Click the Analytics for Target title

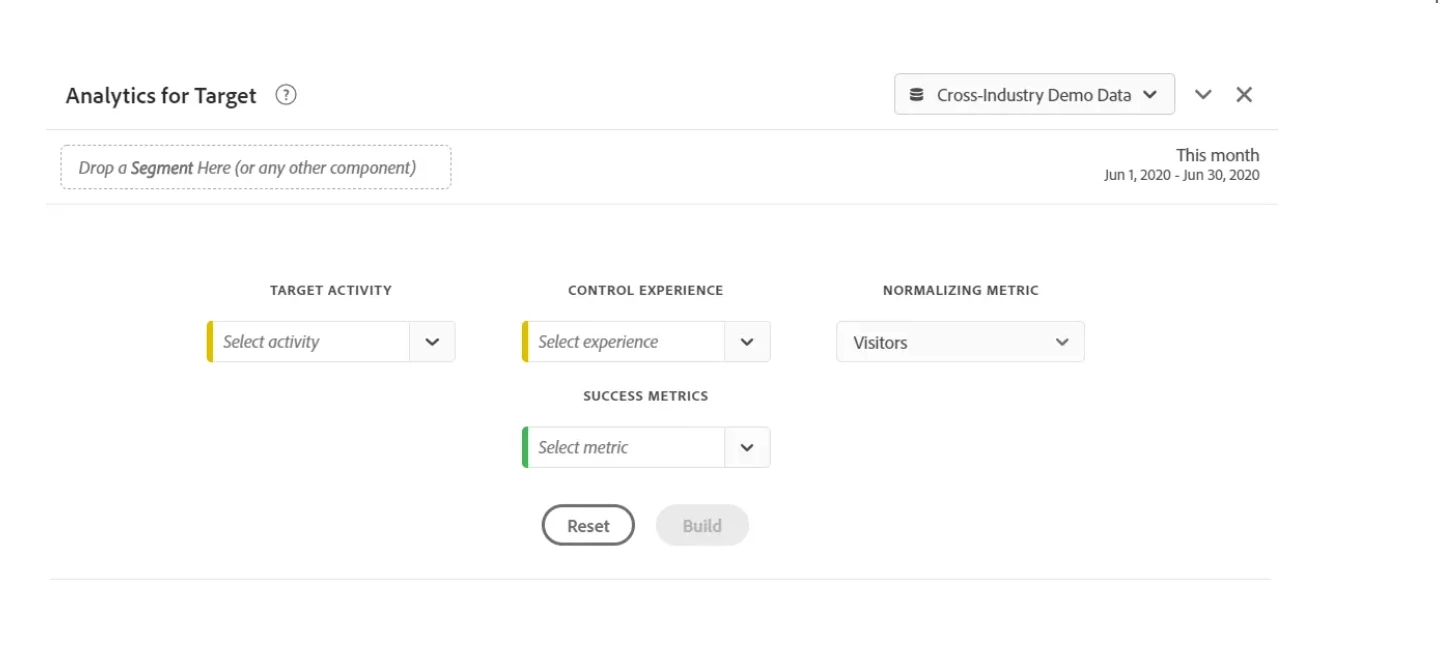point(161,96)
